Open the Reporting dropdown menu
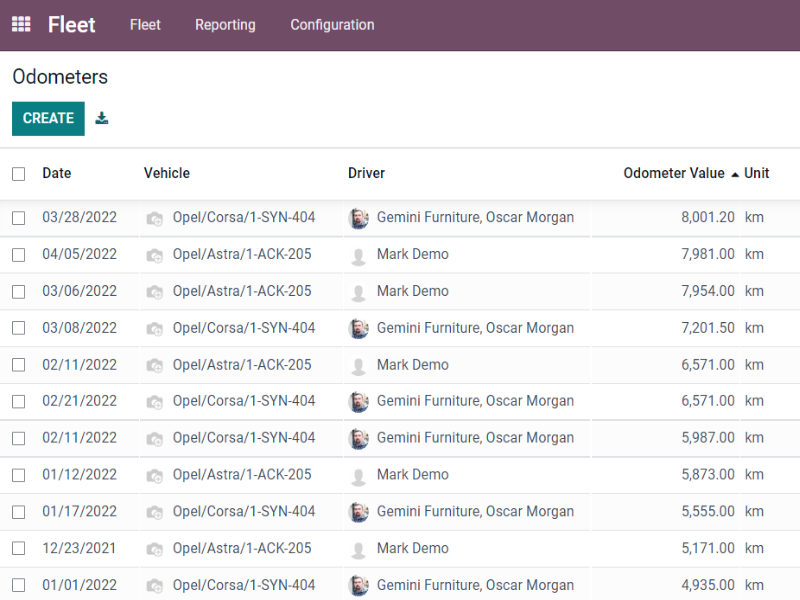This screenshot has height=600, width=800. (x=225, y=24)
